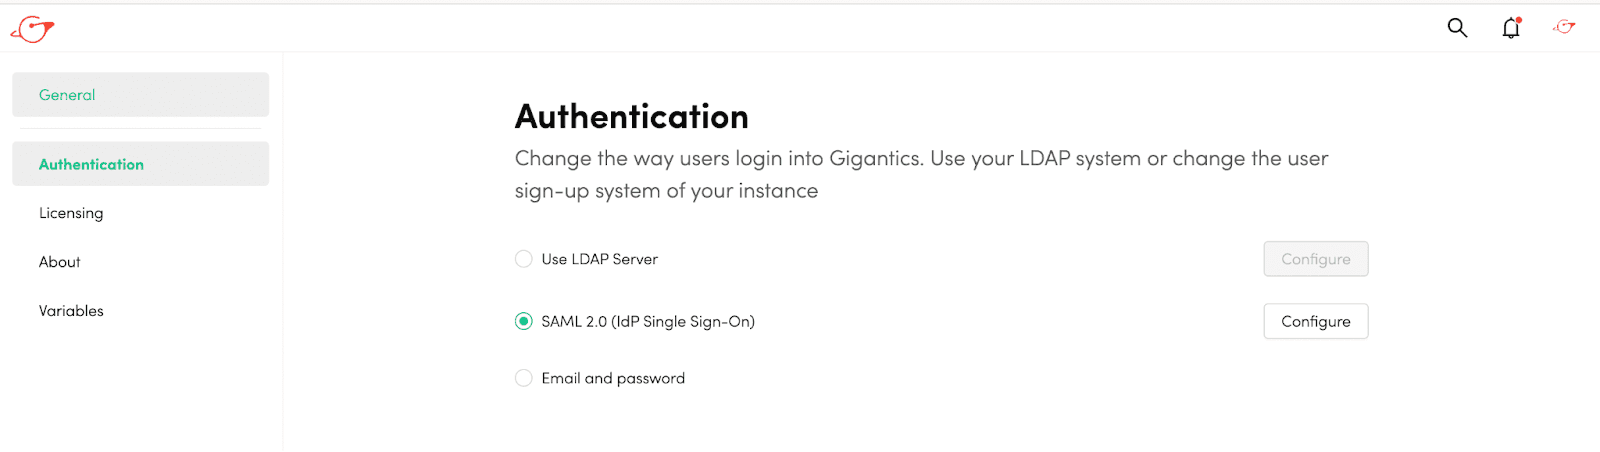Open the Licensing sidebar item
This screenshot has width=1600, height=452.
pyautogui.click(x=71, y=213)
